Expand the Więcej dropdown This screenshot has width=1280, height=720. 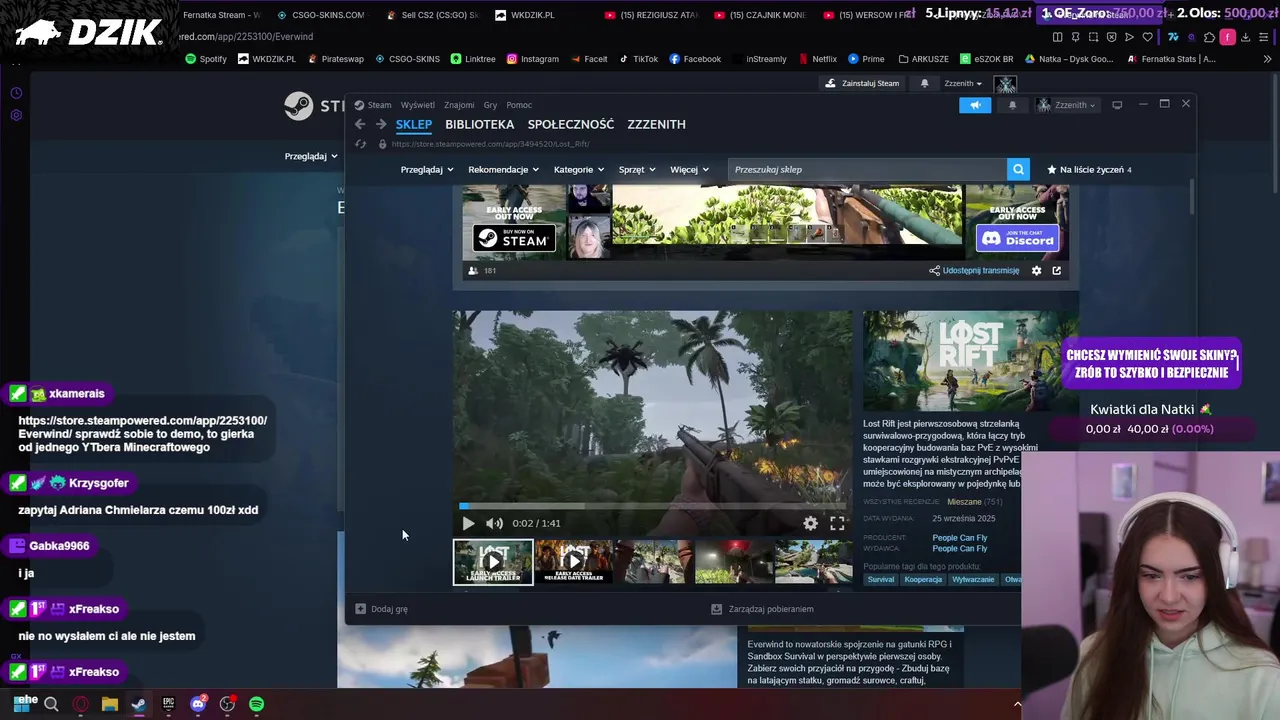pos(689,169)
